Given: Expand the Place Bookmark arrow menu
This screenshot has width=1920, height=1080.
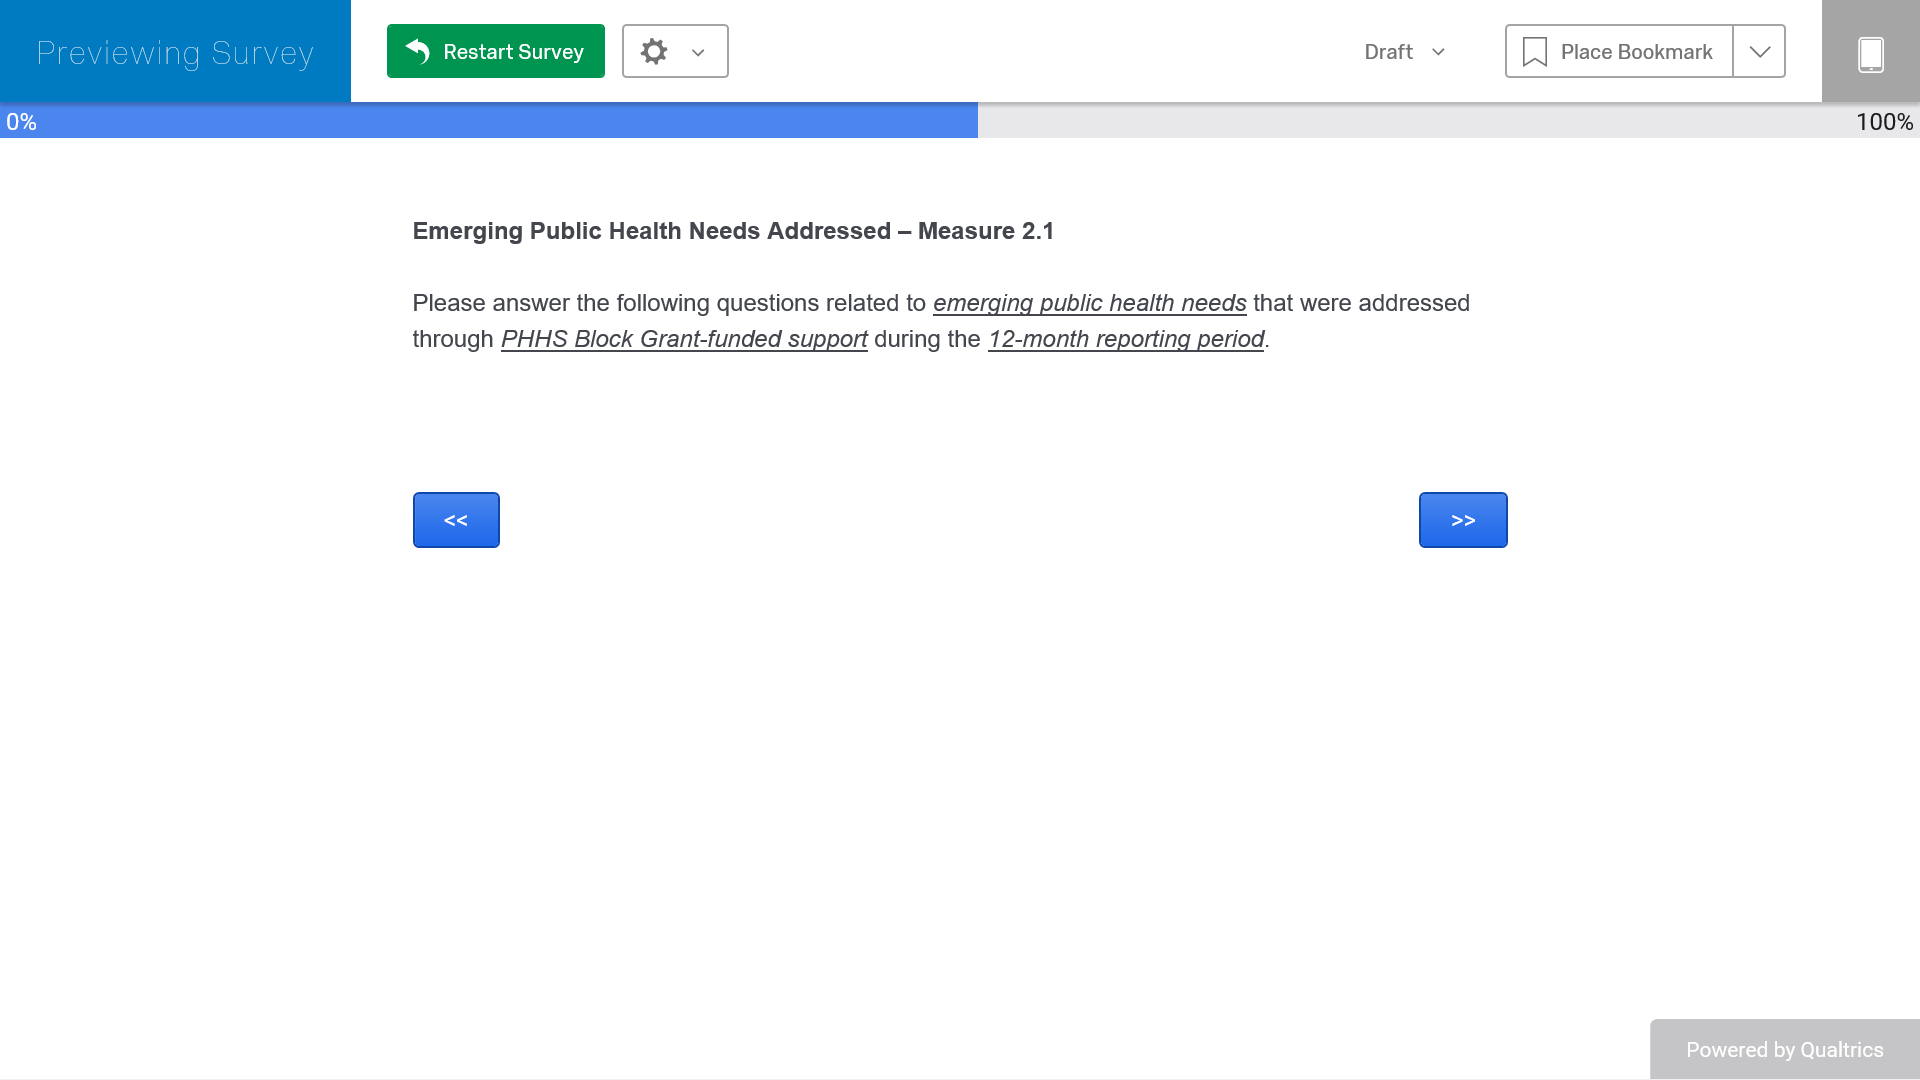Looking at the screenshot, I should 1759,52.
